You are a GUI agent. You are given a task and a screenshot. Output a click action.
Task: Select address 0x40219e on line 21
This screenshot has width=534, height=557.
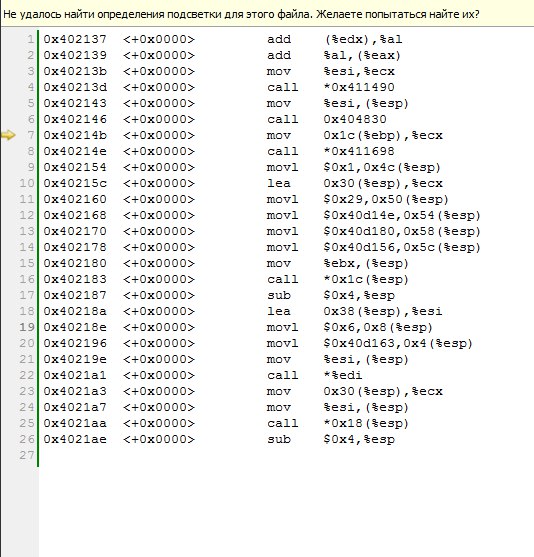[75, 359]
